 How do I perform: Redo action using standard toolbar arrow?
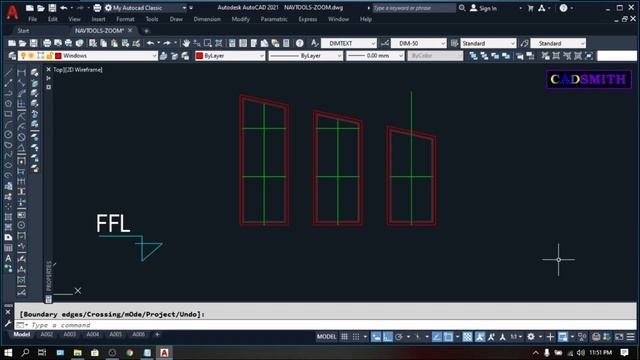(x=167, y=43)
